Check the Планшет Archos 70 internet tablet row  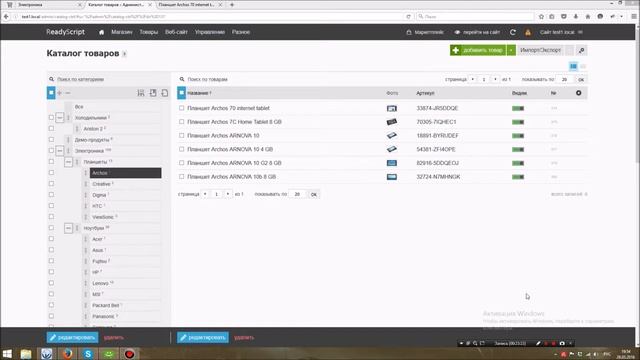tap(182, 108)
